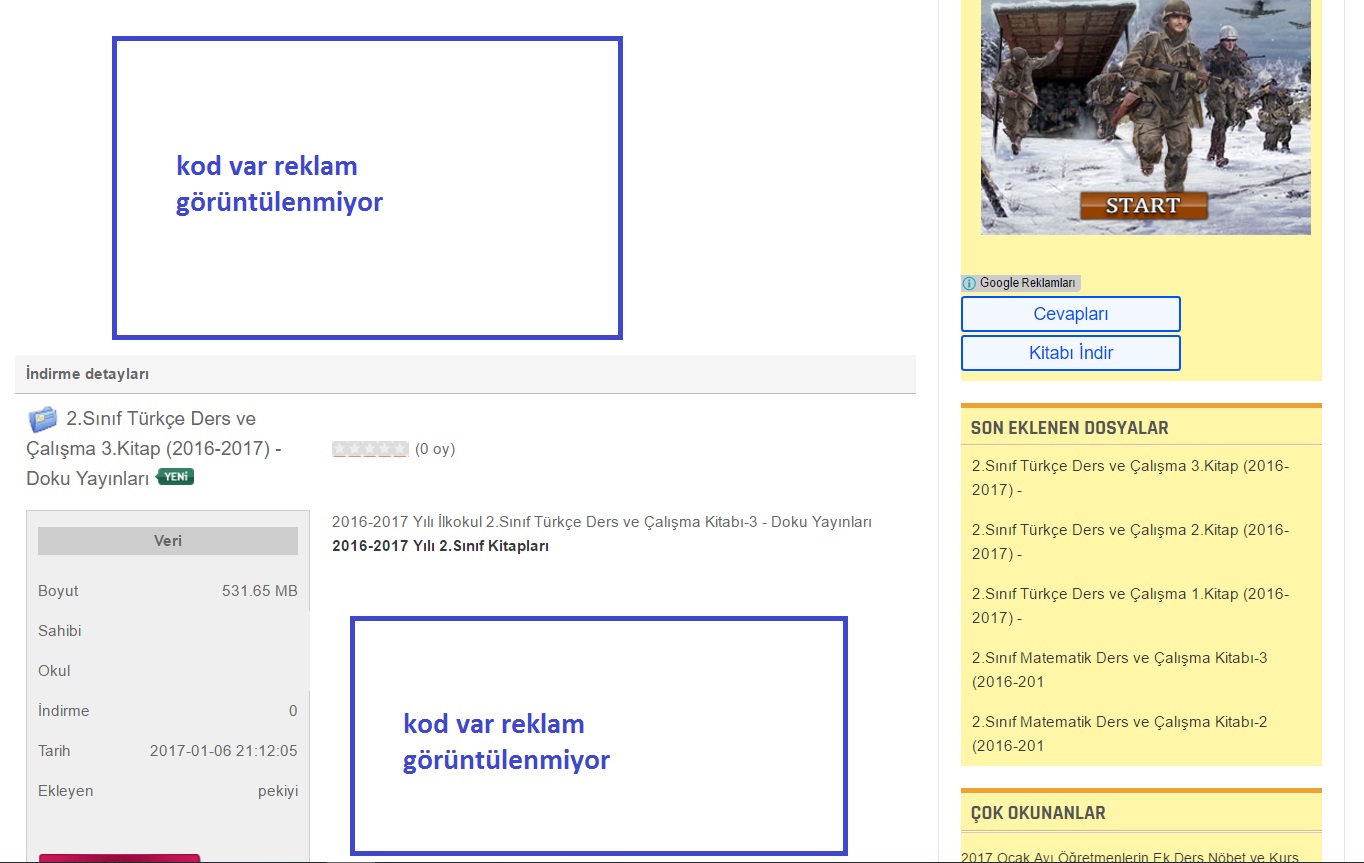The width and height of the screenshot is (1364, 863).
Task: Click the uploader name pekiyi
Action: pos(277,791)
